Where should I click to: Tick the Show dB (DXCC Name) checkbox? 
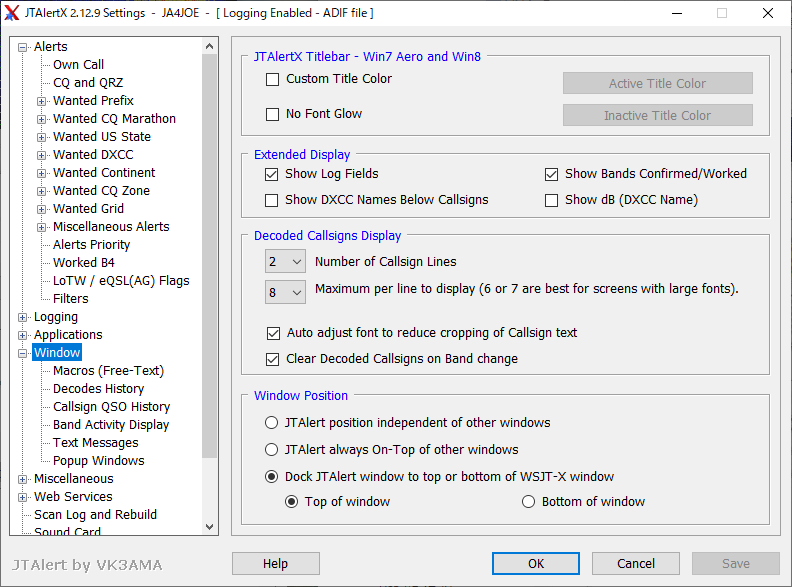tap(551, 201)
